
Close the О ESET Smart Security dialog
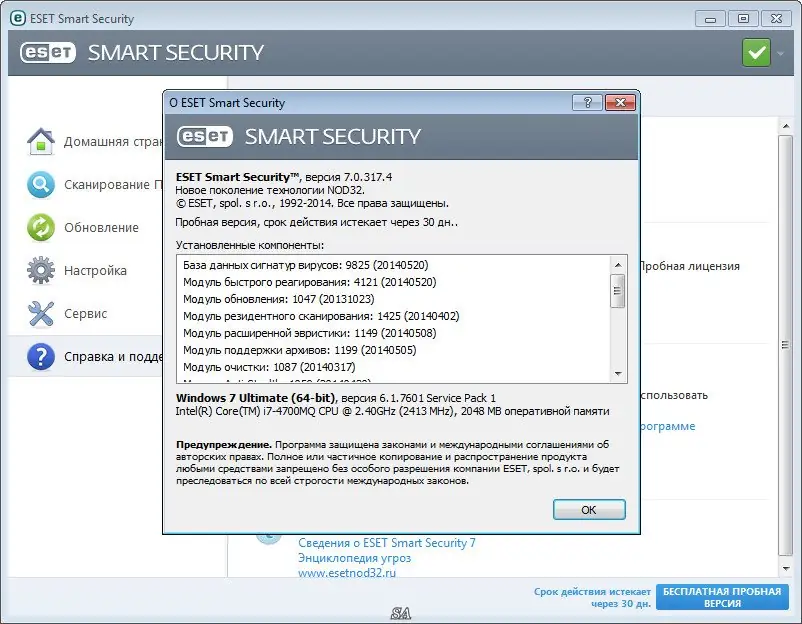pyautogui.click(x=620, y=102)
